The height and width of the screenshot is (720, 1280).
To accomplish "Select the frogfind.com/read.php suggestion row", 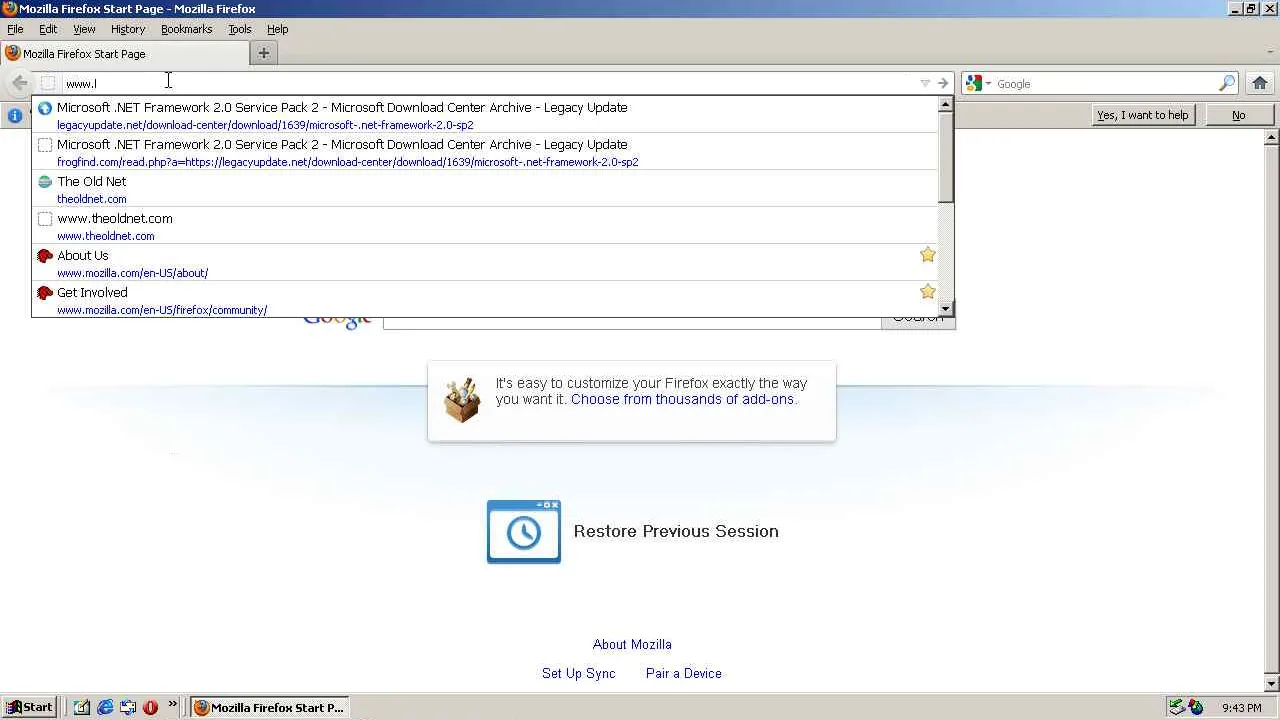I will (x=485, y=152).
